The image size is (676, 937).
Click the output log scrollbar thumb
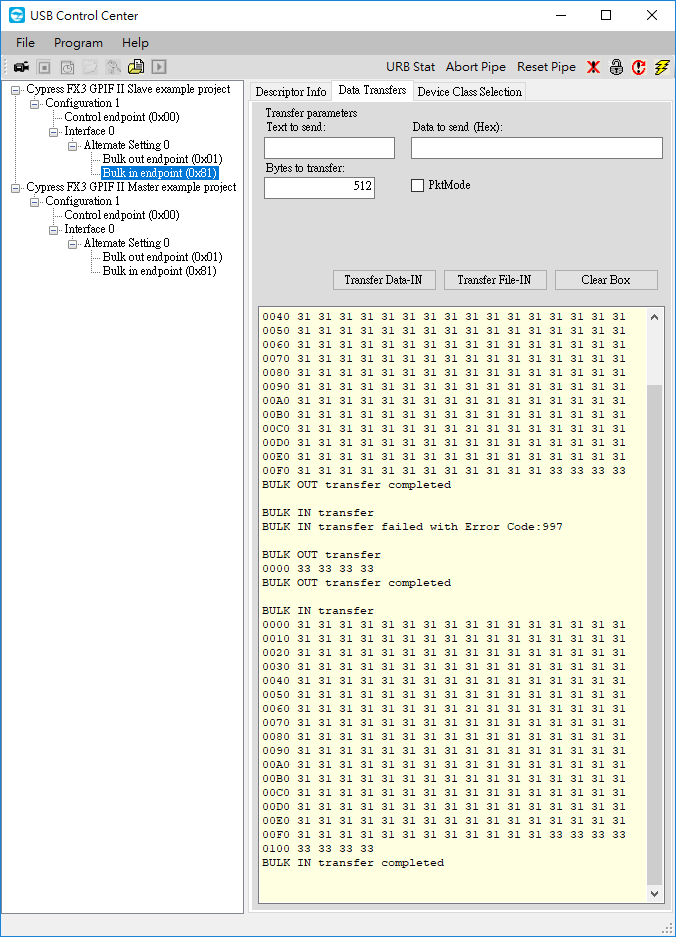click(x=654, y=634)
